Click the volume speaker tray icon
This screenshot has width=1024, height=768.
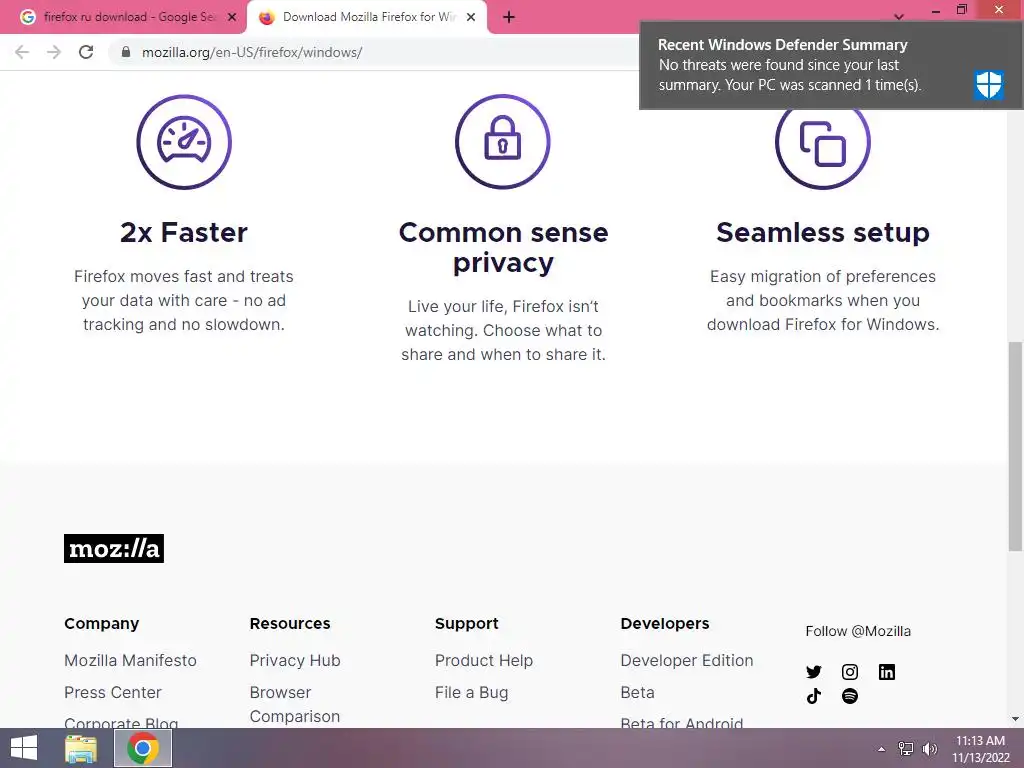click(929, 749)
